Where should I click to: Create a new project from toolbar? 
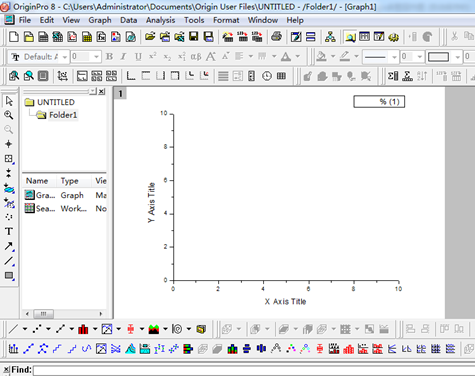click(x=14, y=37)
